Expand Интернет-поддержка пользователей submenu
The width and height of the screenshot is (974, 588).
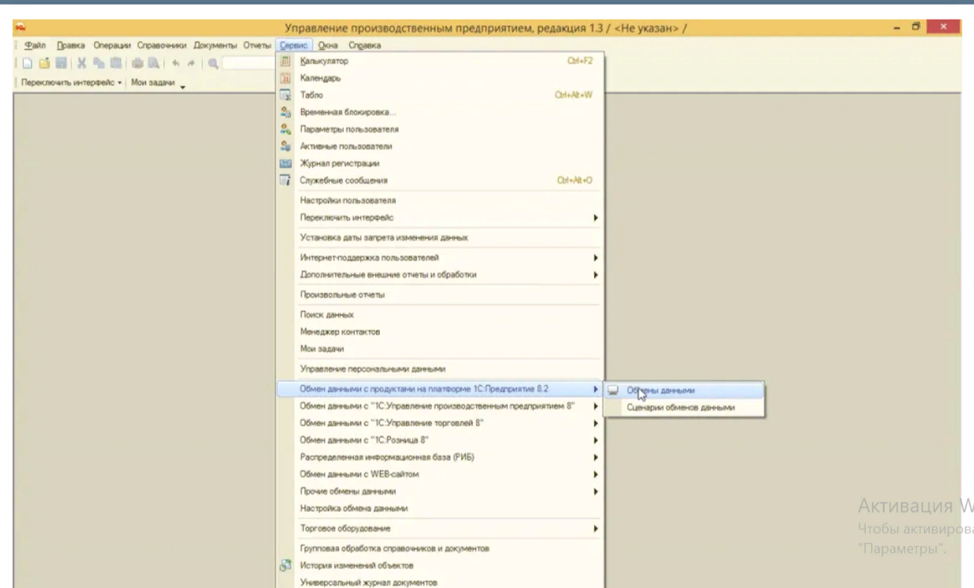pos(595,258)
